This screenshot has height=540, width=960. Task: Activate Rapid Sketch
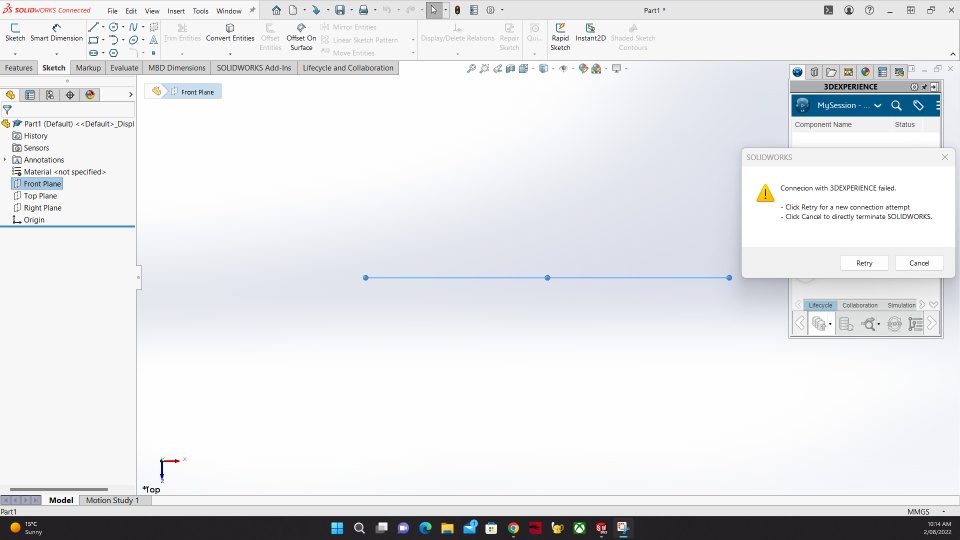tap(560, 37)
